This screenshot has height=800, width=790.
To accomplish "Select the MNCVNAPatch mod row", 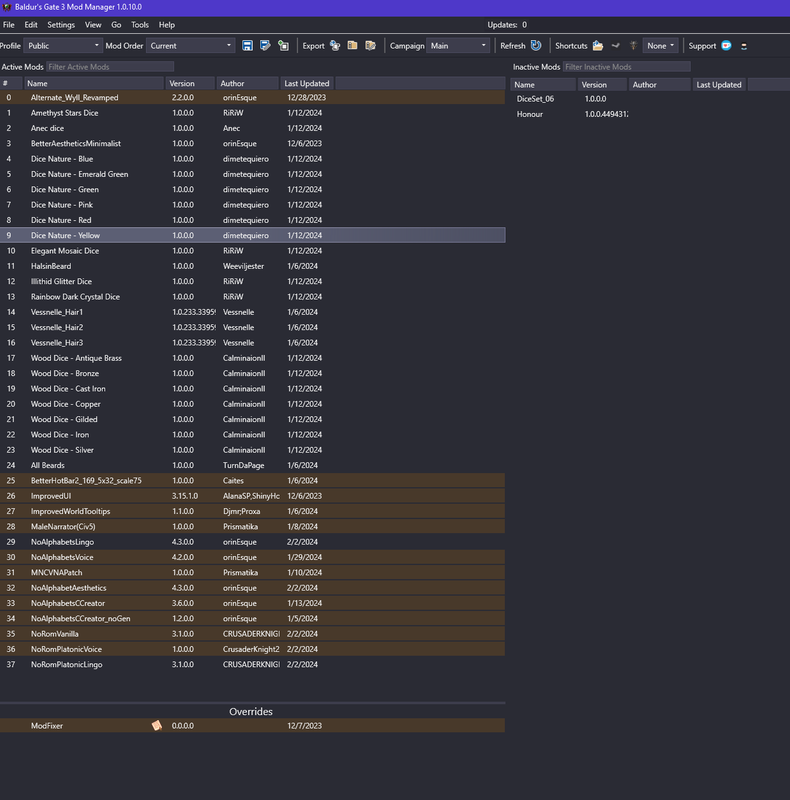I will pos(253,572).
